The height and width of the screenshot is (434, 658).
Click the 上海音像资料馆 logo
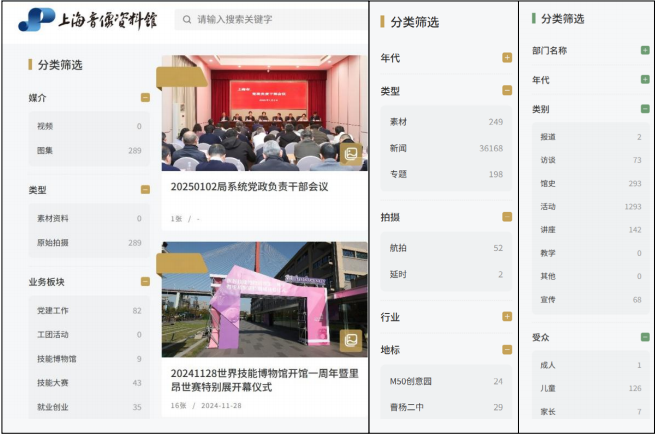84,19
